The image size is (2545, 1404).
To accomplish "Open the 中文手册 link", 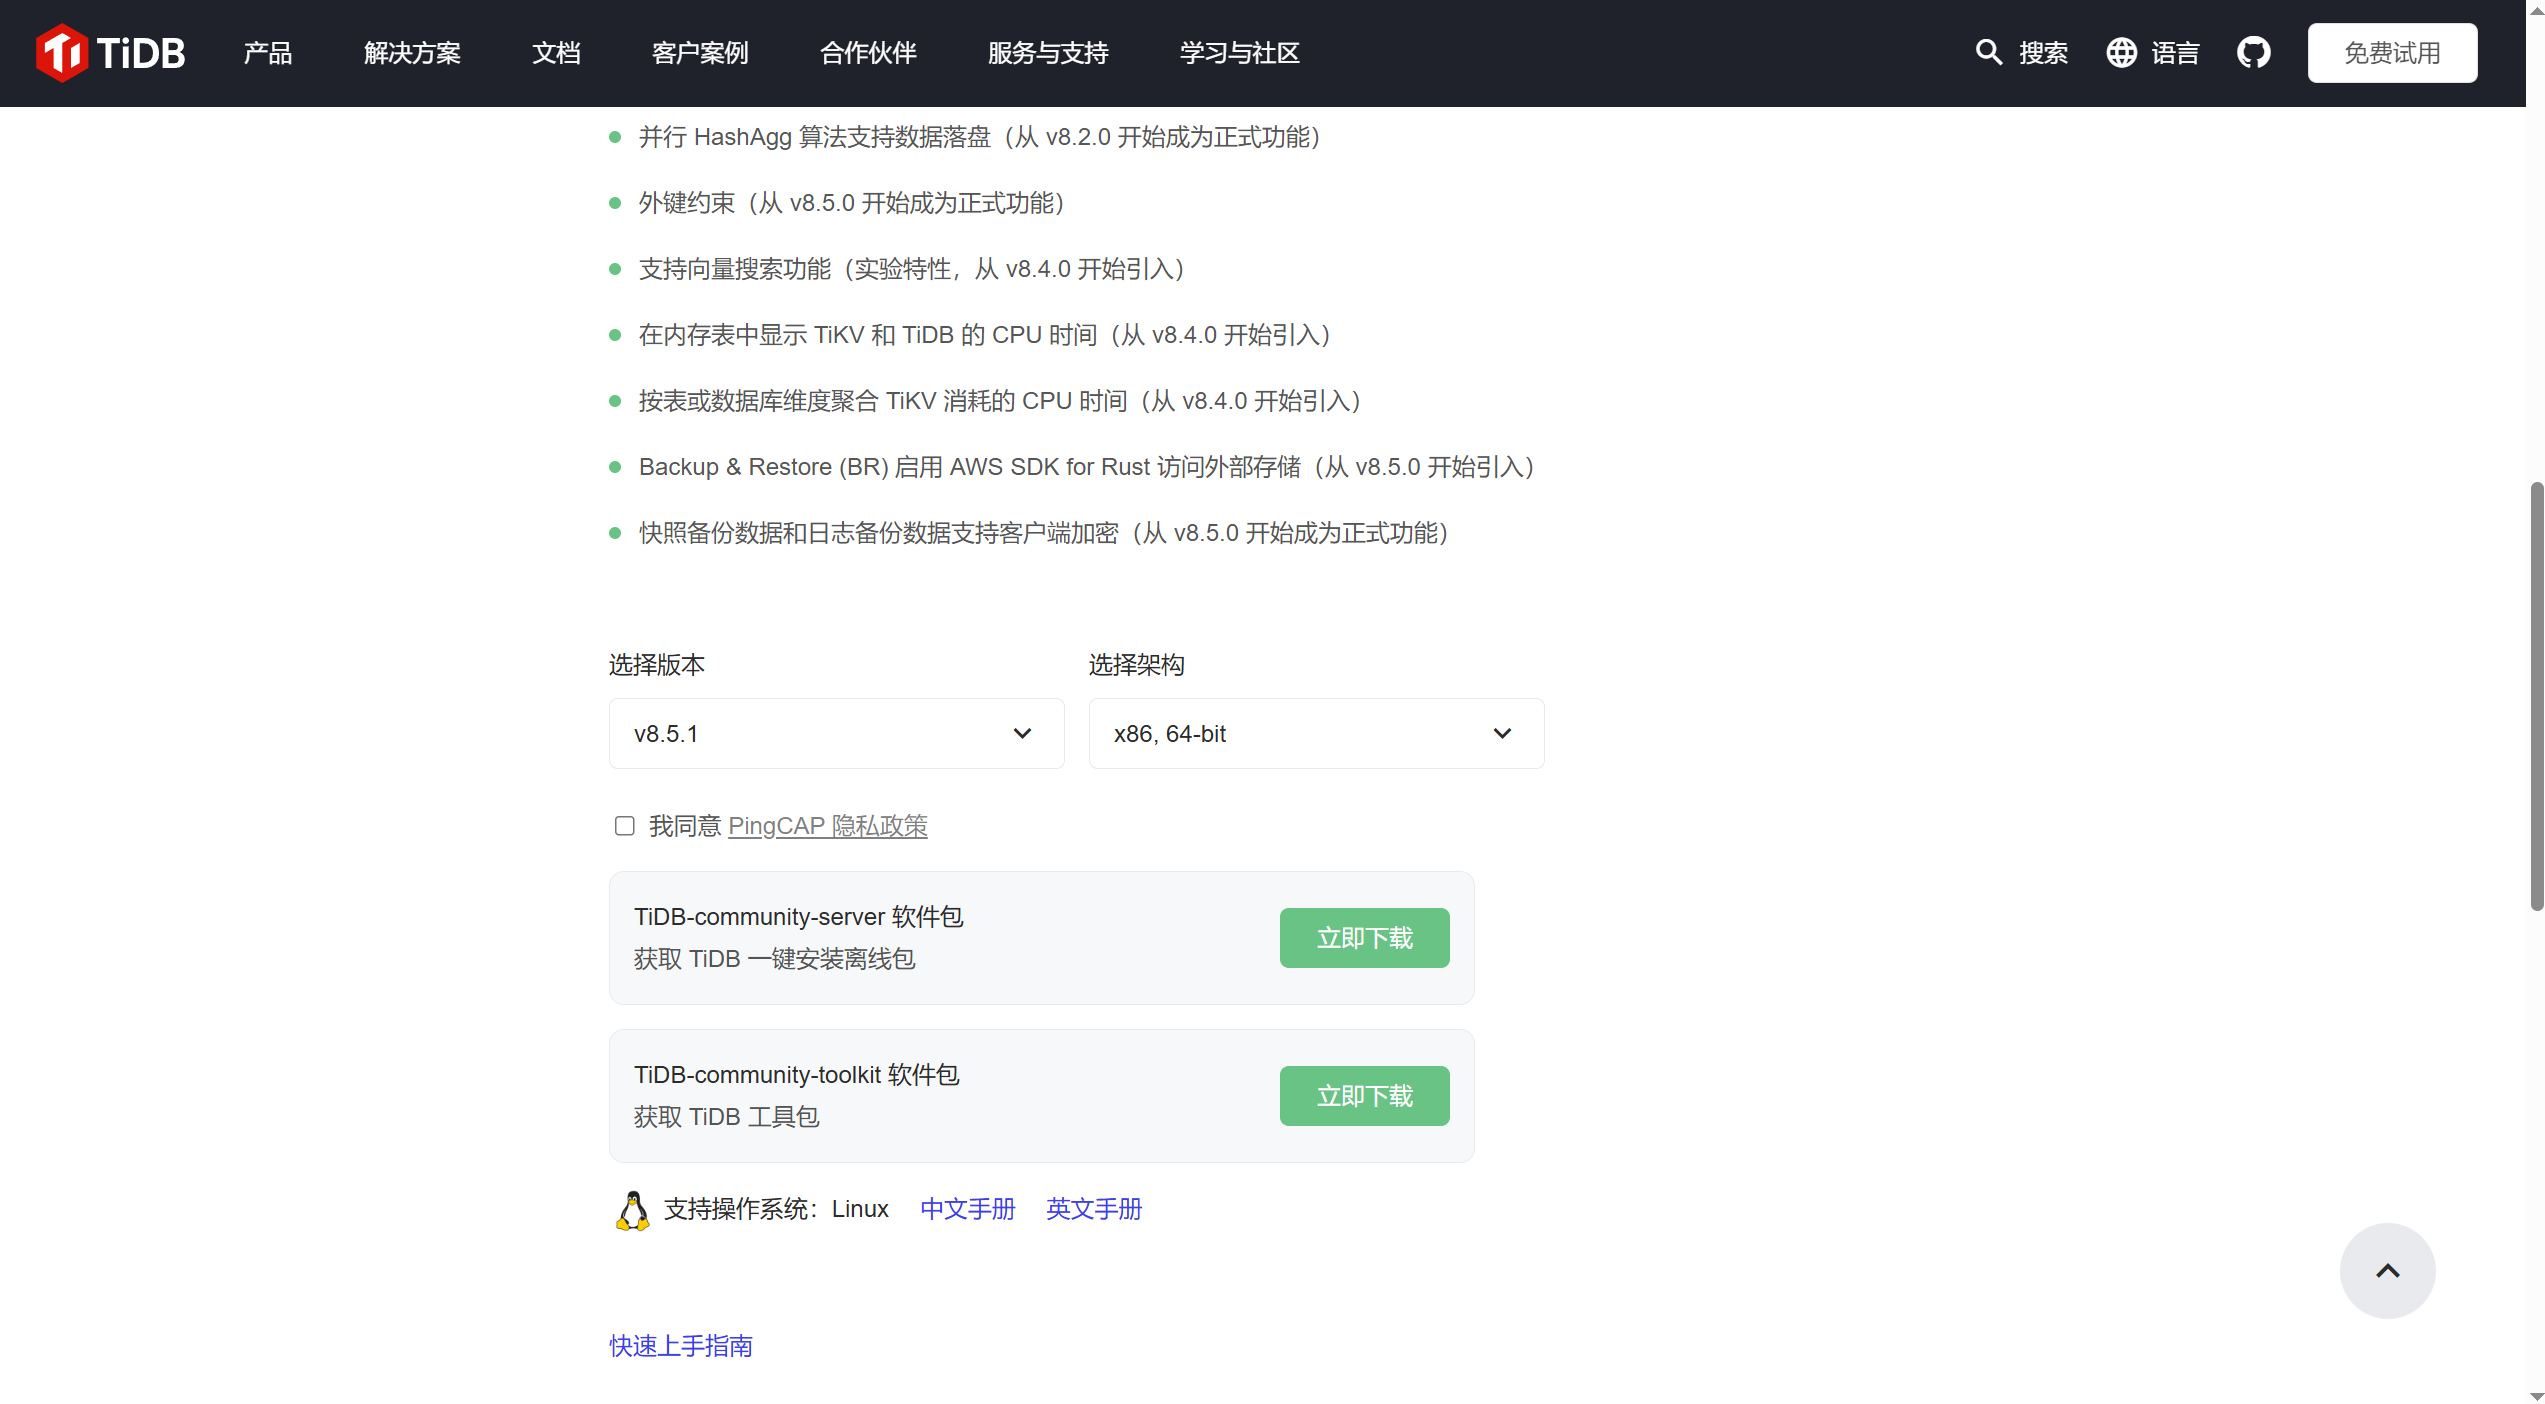I will click(966, 1208).
